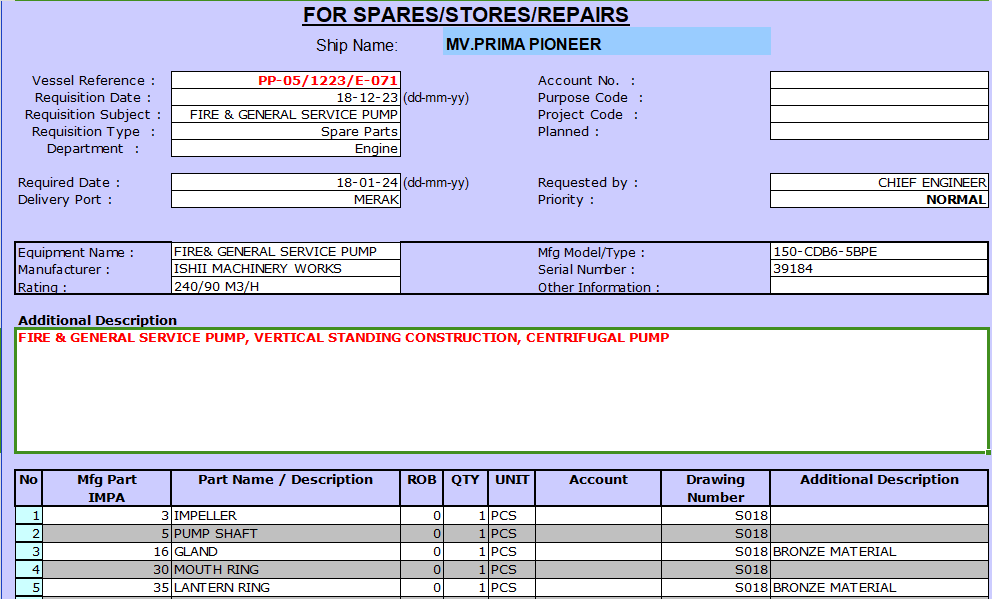Click the ship name field MV.PRIMA PIONEER
This screenshot has height=599, width=992.
606,44
